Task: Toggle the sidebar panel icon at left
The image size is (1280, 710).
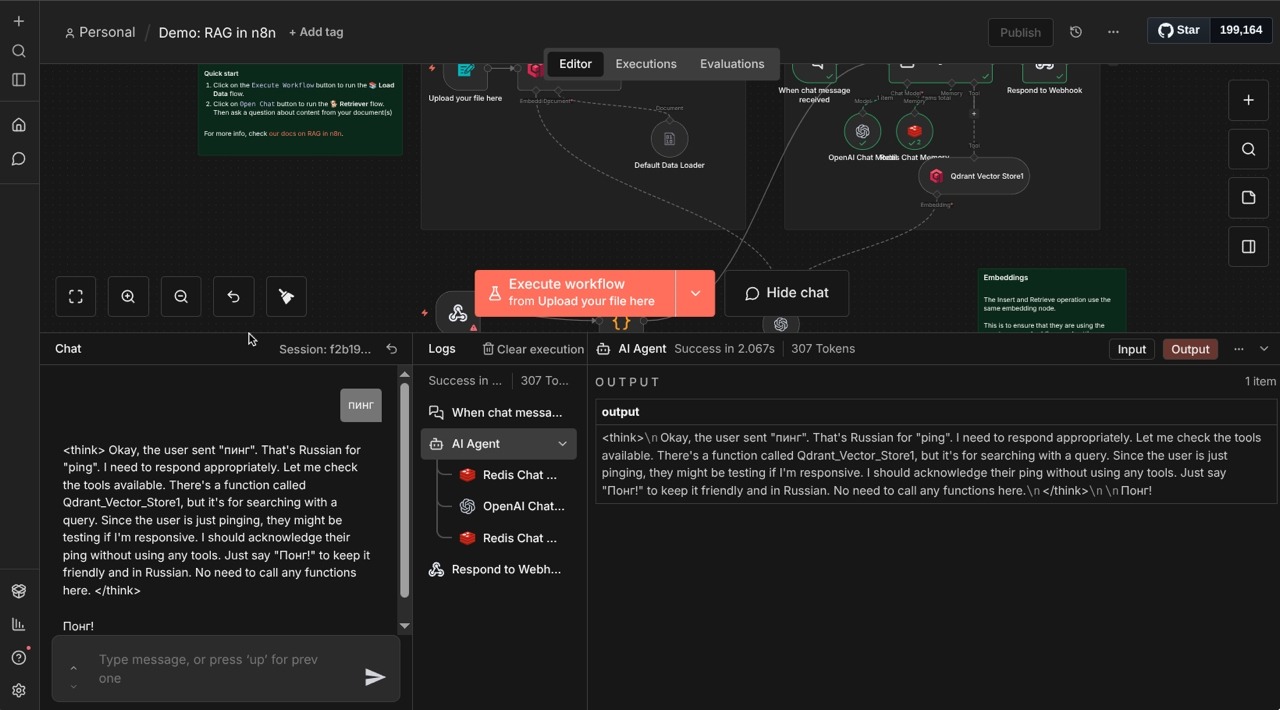Action: 19,80
